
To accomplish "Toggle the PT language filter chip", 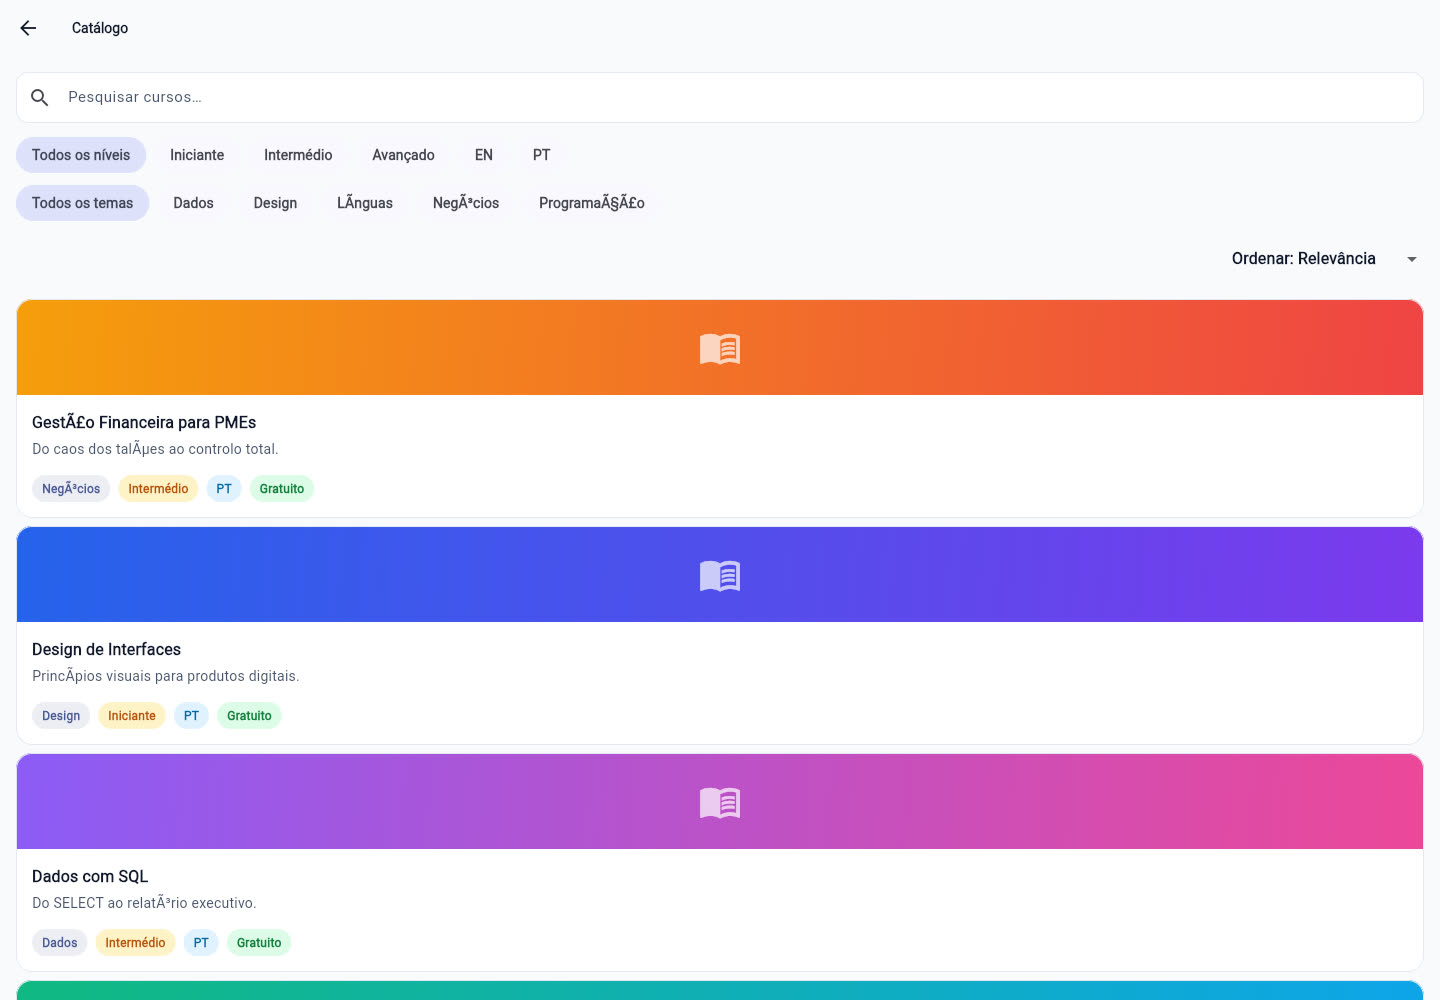I will pyautogui.click(x=541, y=155).
